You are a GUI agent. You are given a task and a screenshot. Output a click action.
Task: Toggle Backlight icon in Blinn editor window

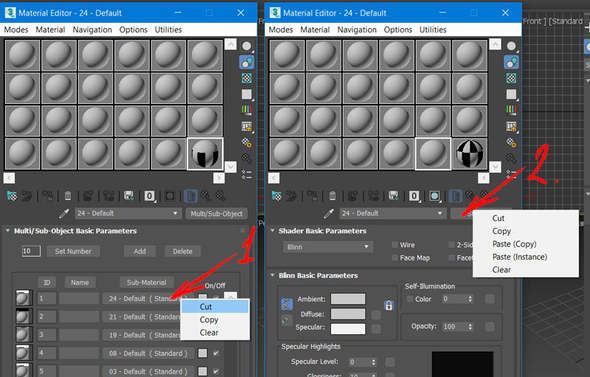[511, 62]
